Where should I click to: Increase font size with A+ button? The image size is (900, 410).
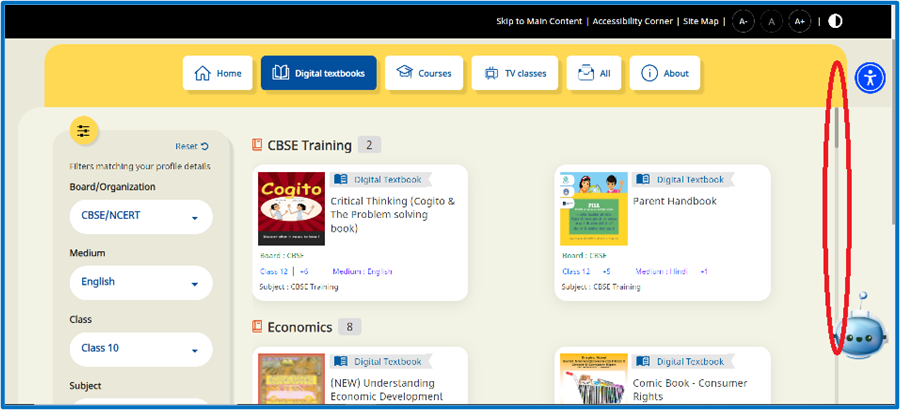(799, 21)
